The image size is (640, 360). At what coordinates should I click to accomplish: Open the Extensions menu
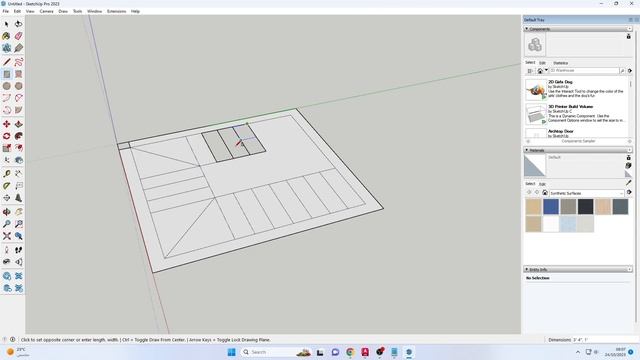click(116, 11)
